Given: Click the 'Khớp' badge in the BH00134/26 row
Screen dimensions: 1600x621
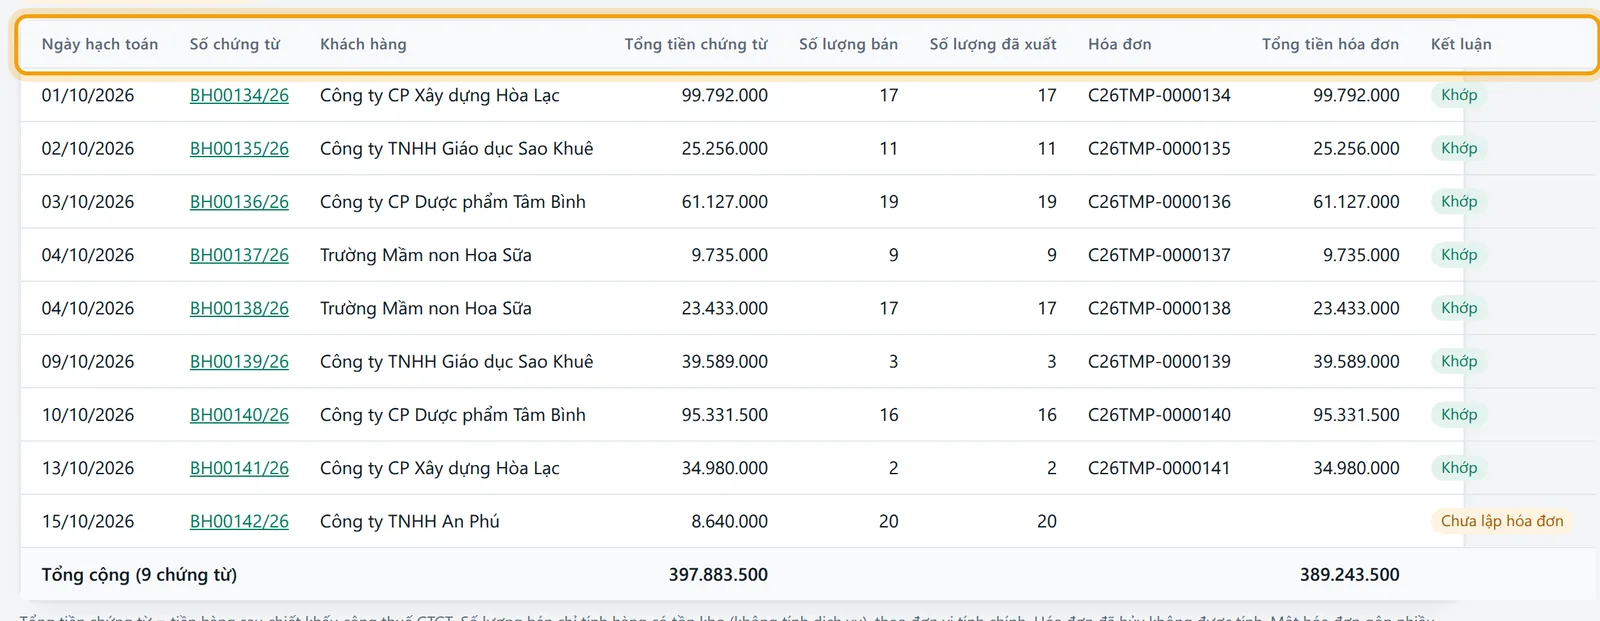Looking at the screenshot, I should [x=1459, y=95].
